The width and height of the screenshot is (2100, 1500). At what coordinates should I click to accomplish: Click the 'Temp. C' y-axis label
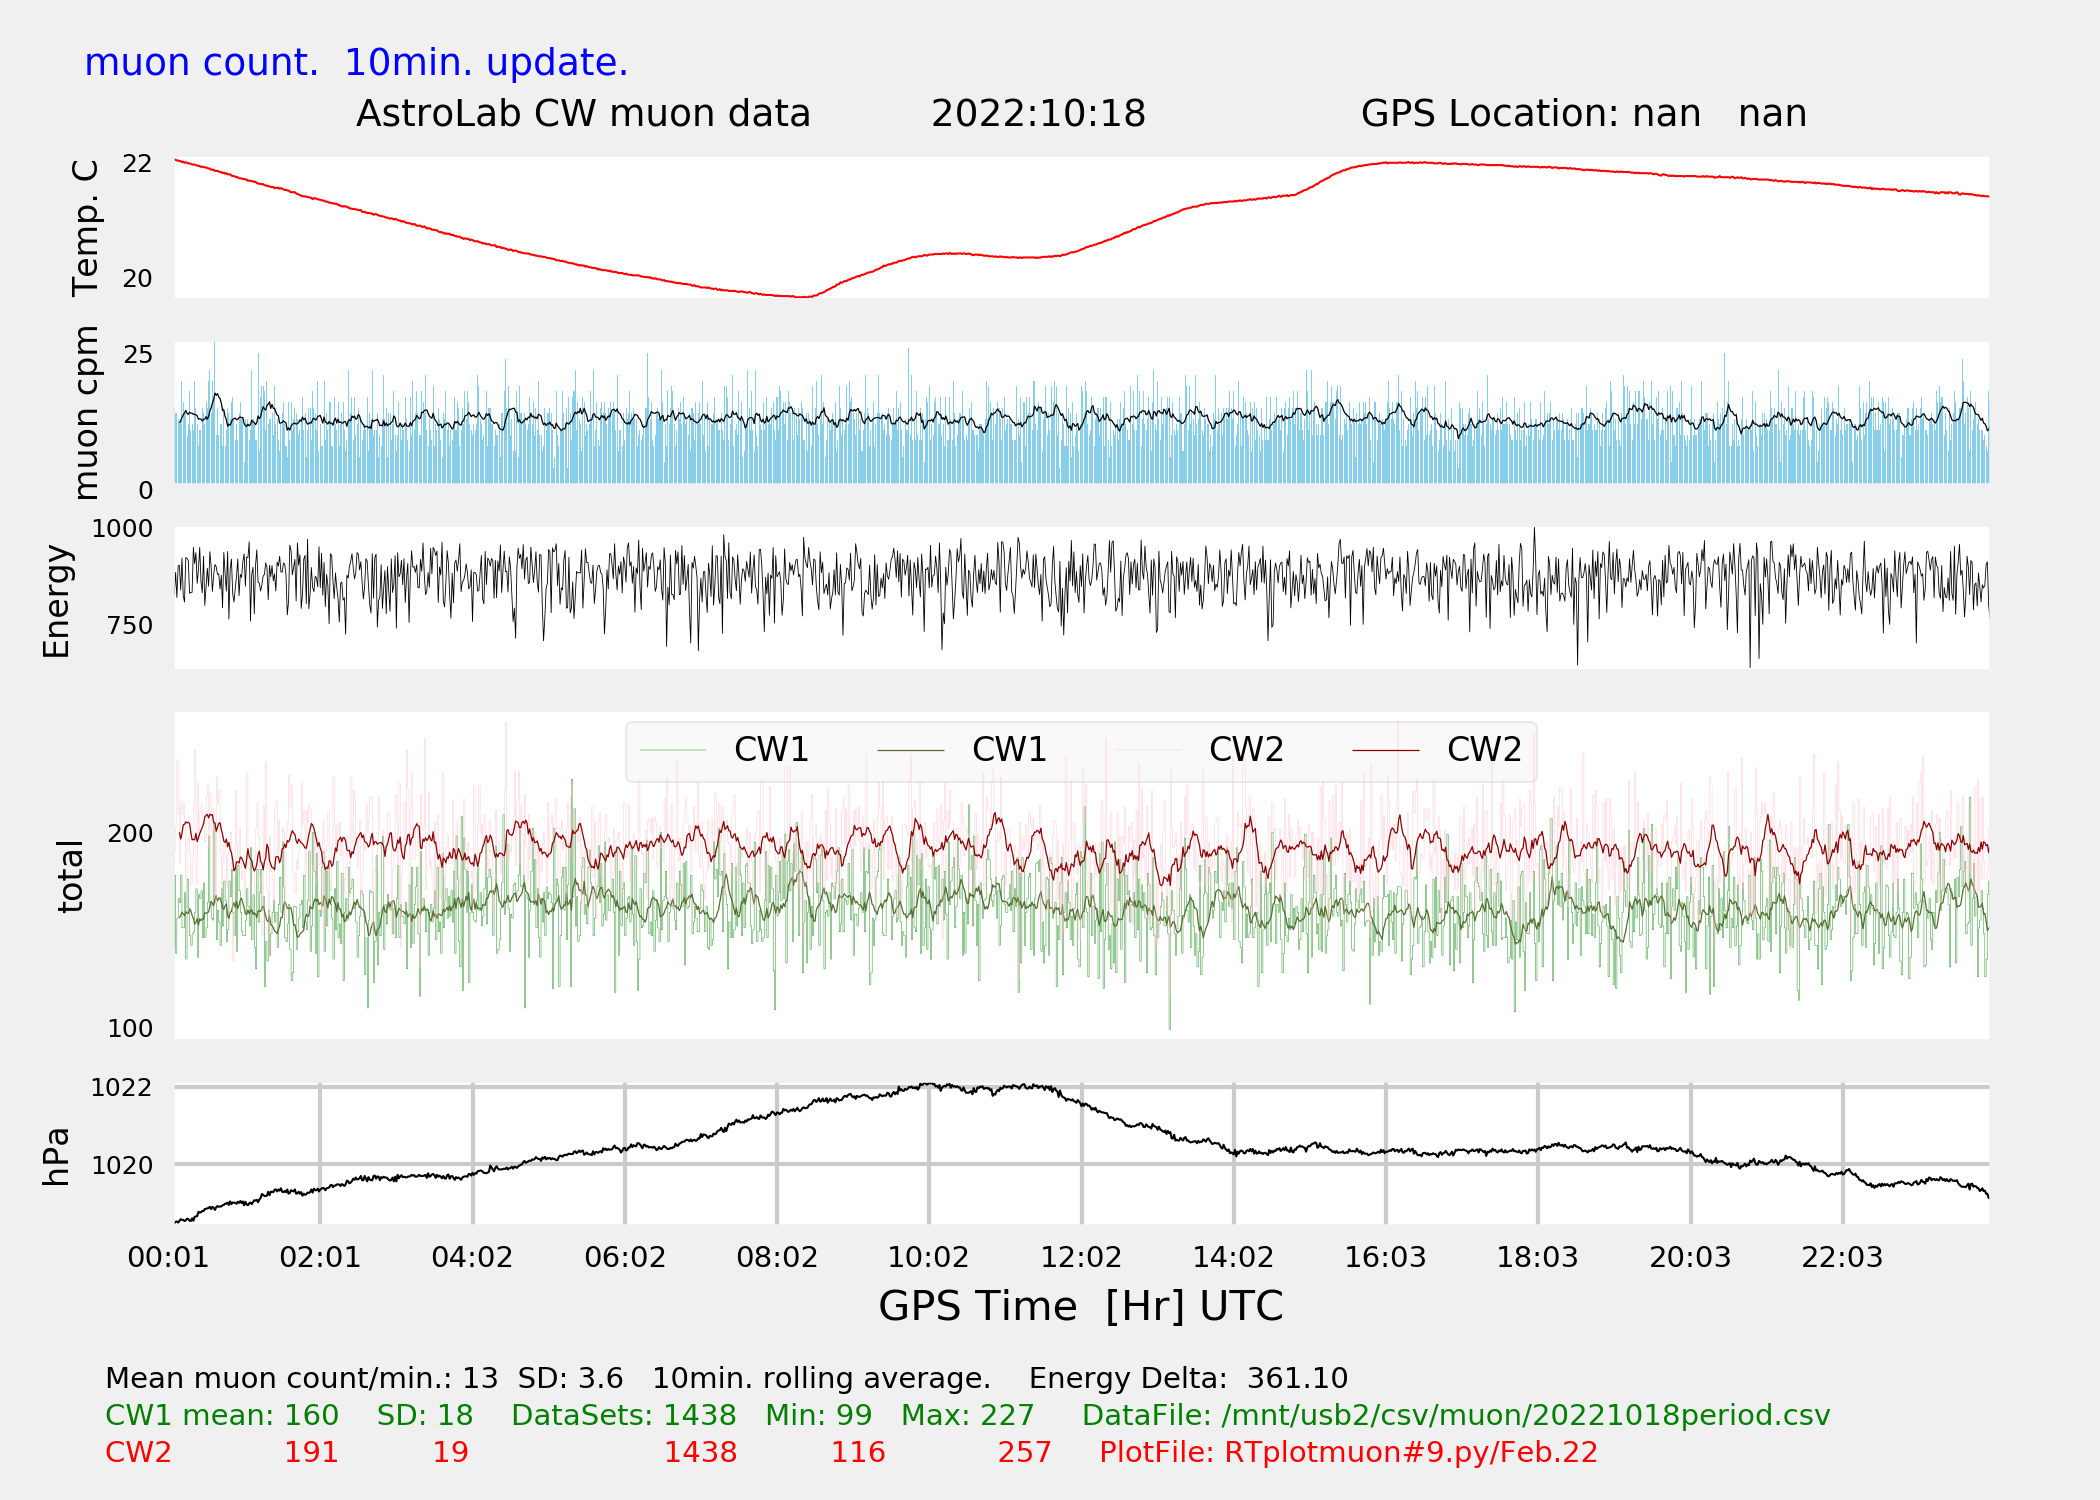[86, 228]
